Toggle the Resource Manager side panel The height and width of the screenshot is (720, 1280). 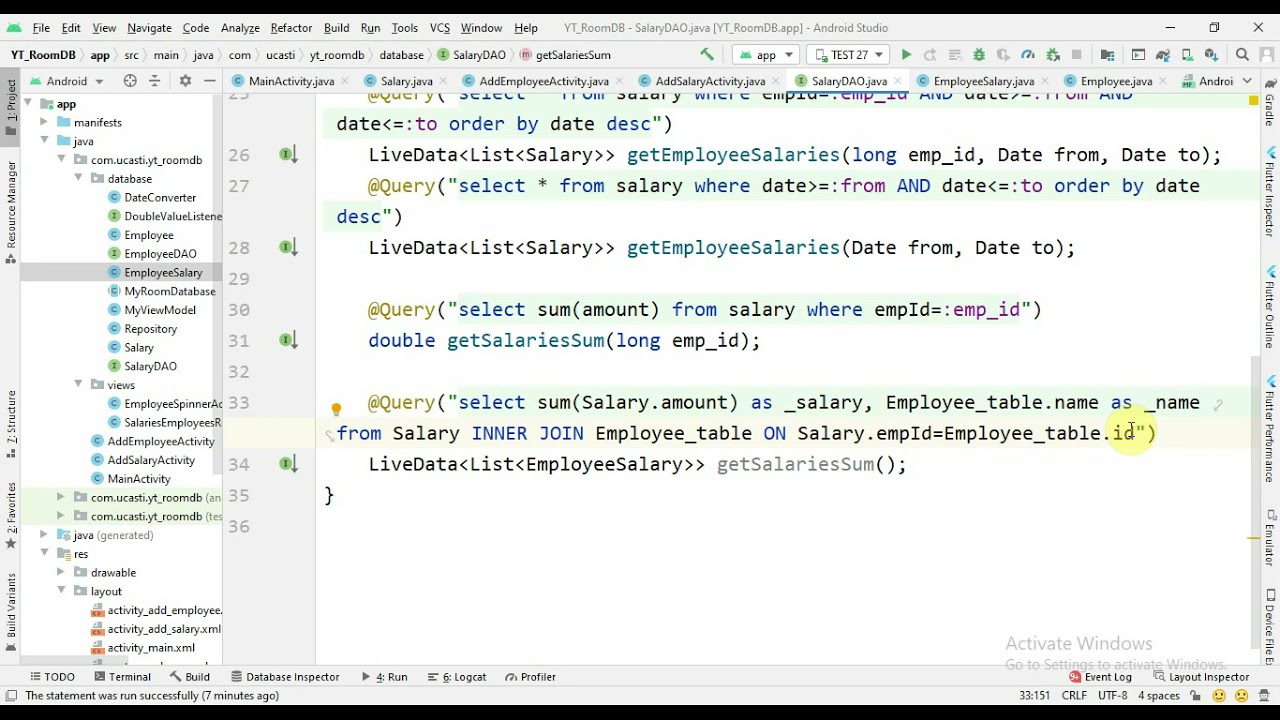click(x=11, y=212)
